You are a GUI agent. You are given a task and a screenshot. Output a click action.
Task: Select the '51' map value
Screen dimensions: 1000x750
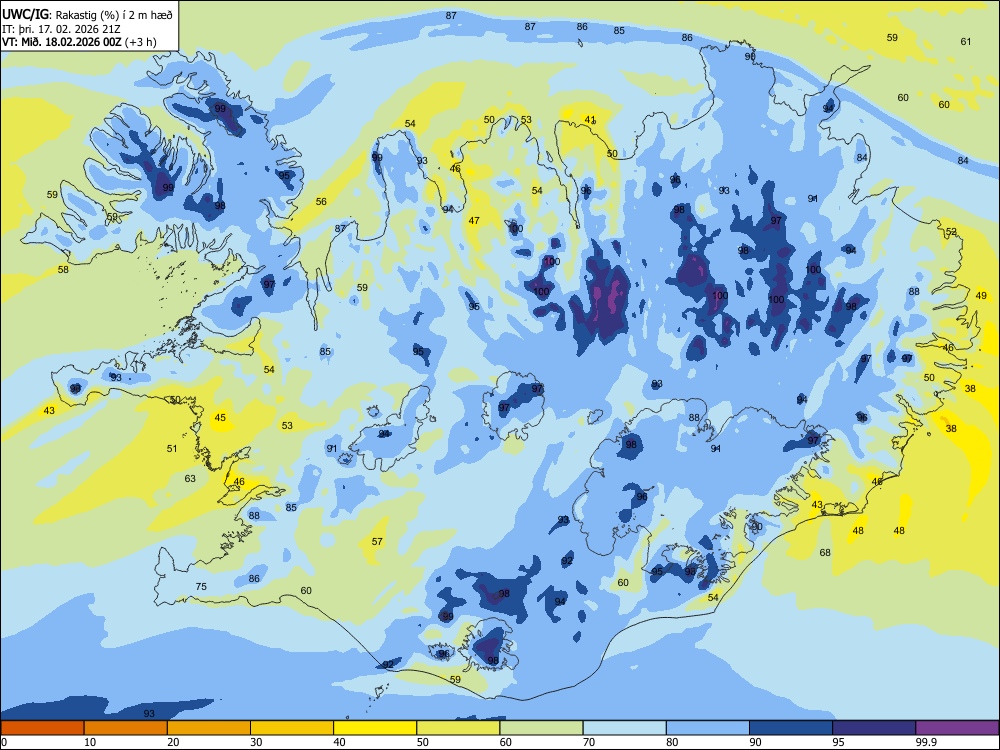172,448
